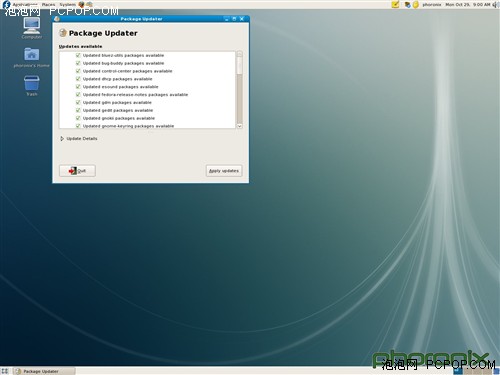500x375 pixels.
Task: Click the Show Desktop button in bottom panel
Action: pyautogui.click(x=5, y=371)
